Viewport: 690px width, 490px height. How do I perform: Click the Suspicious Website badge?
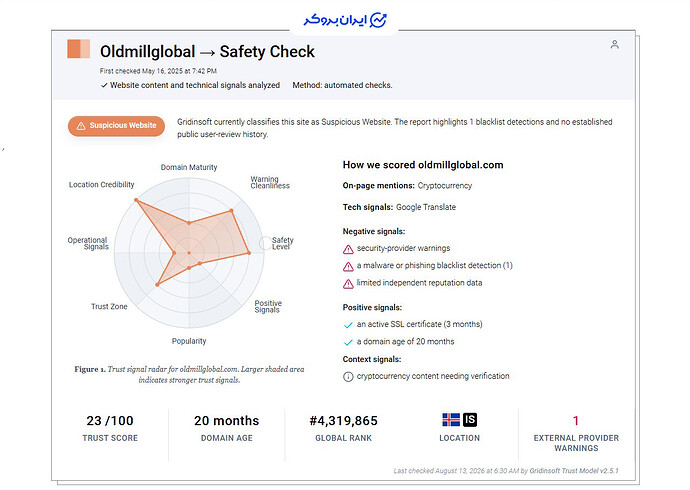pyautogui.click(x=116, y=126)
